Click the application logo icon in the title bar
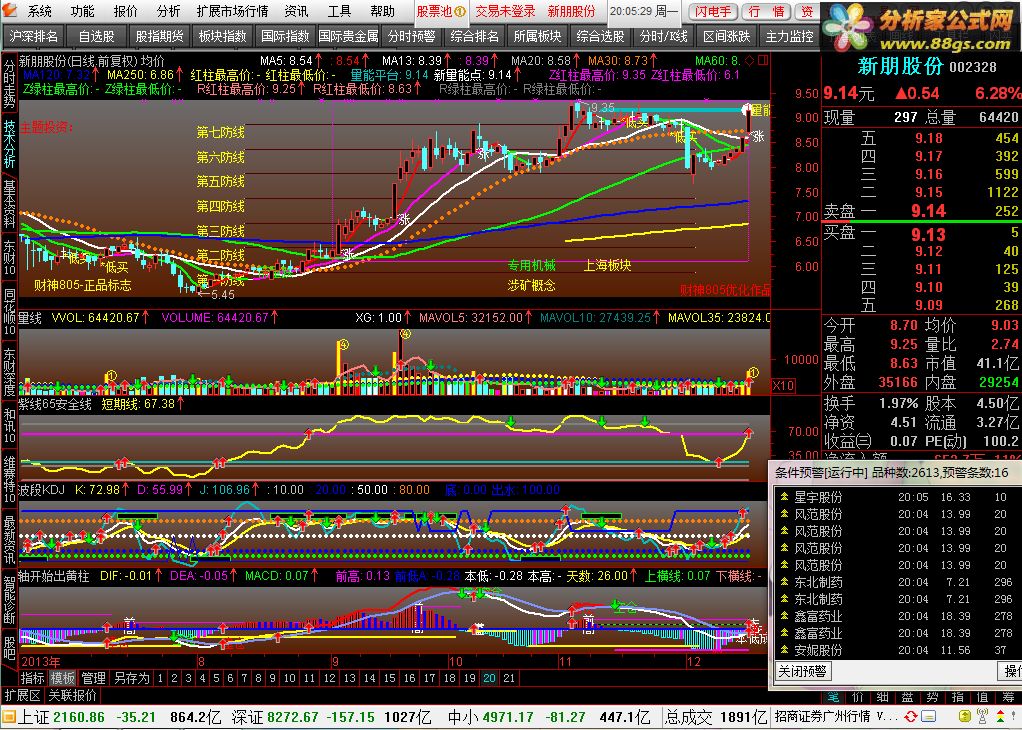This screenshot has height=730, width=1022. coord(9,10)
